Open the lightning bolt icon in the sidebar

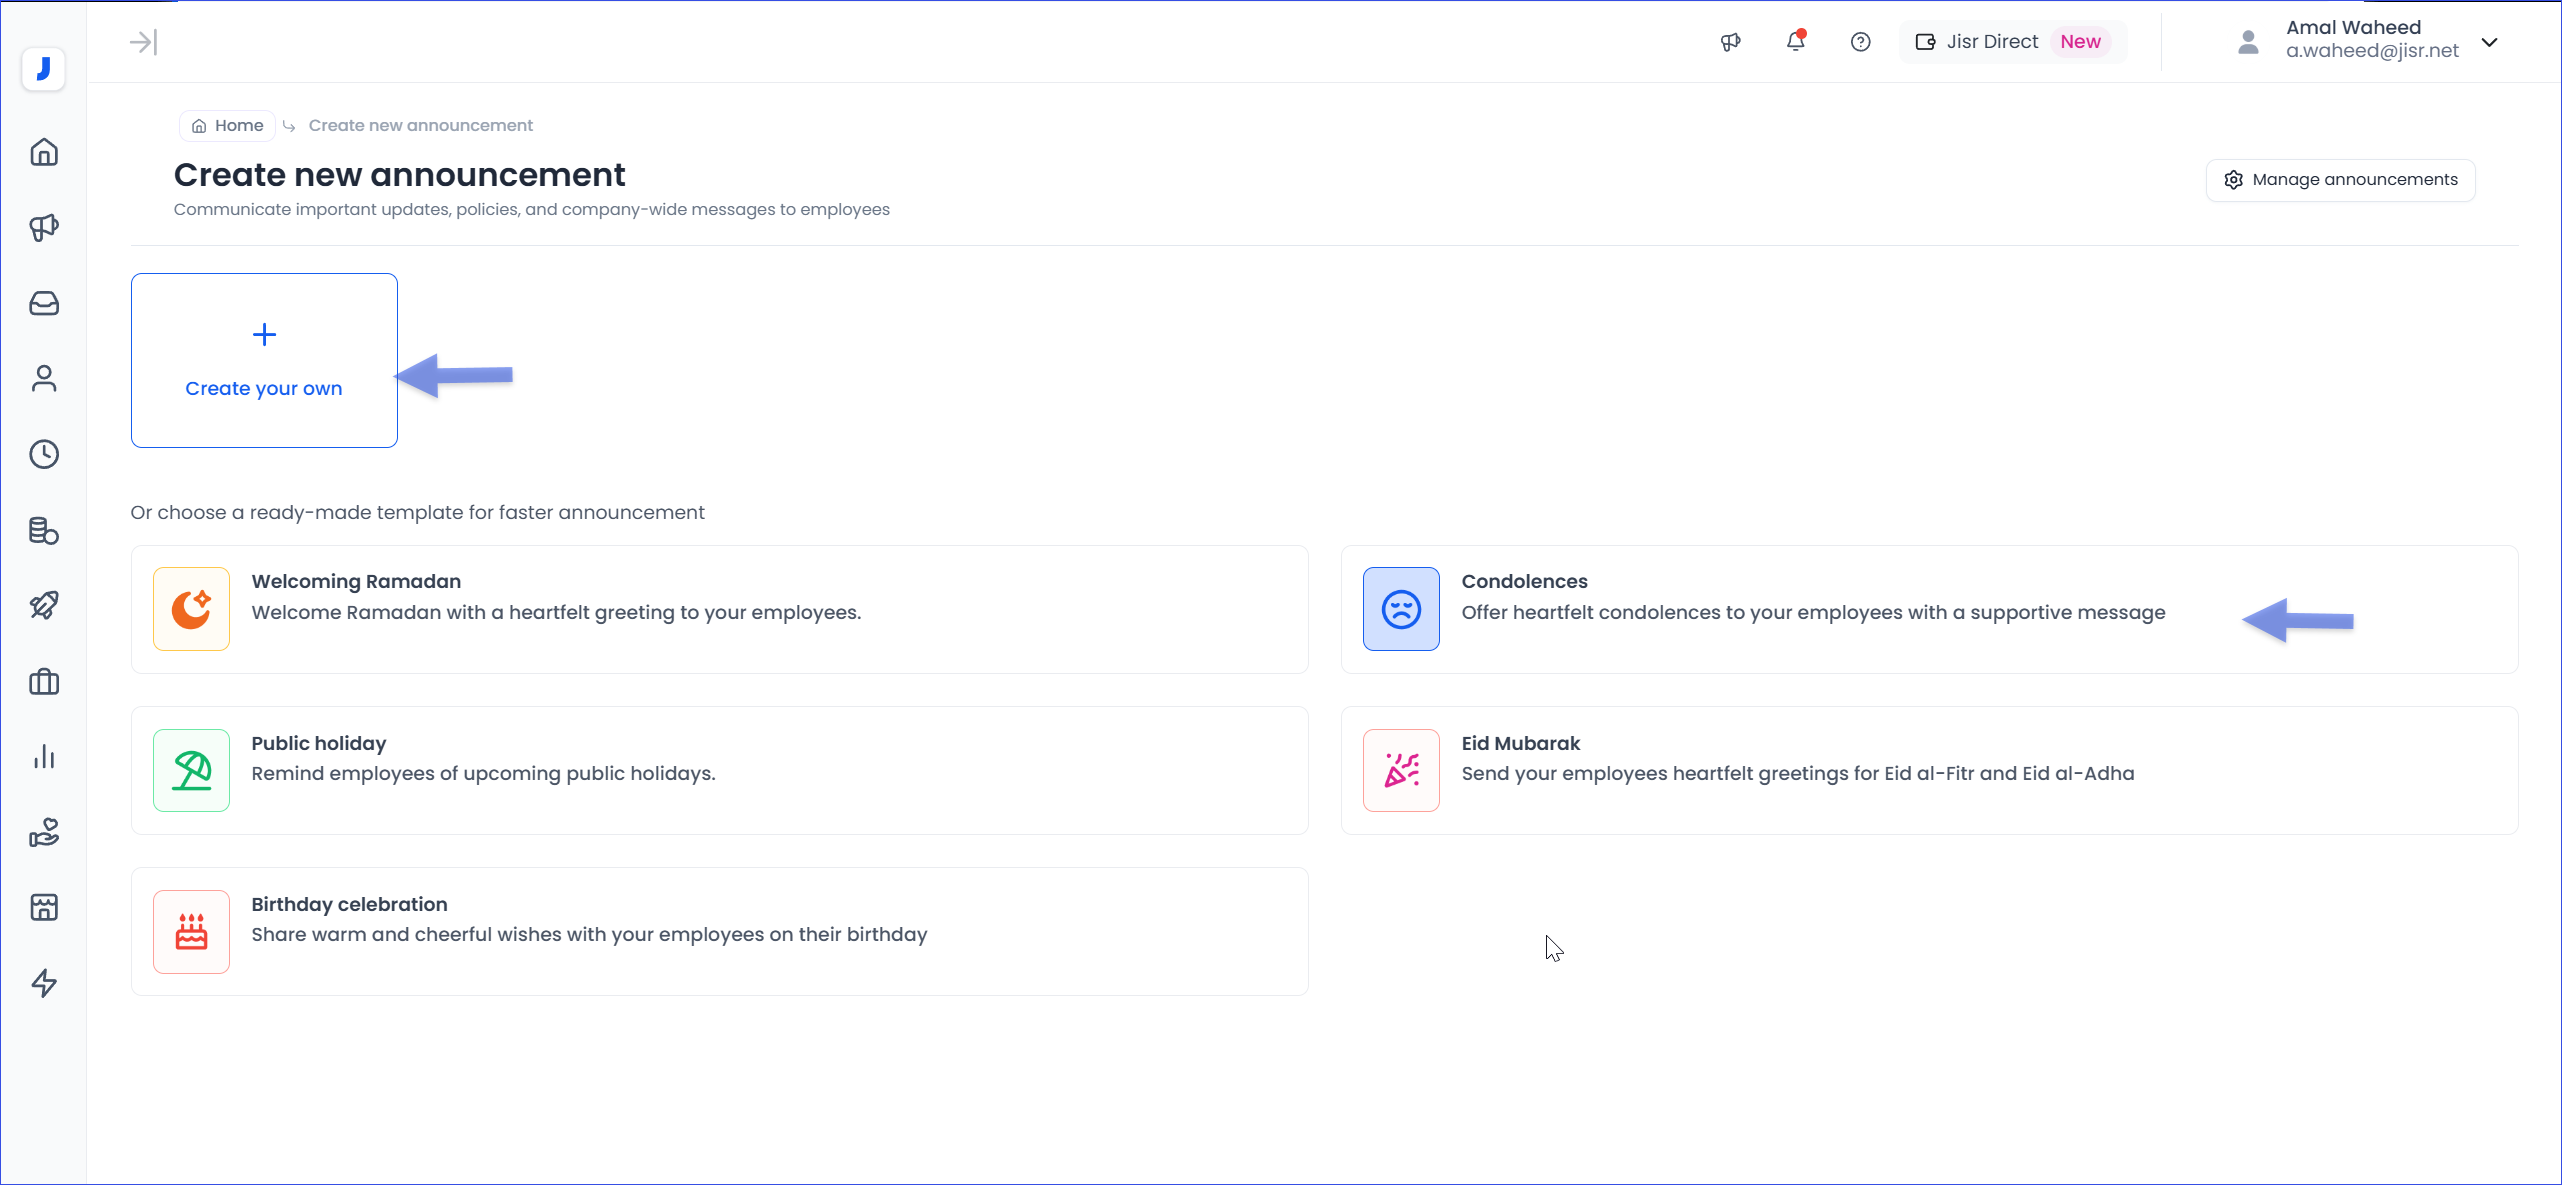pos(44,983)
